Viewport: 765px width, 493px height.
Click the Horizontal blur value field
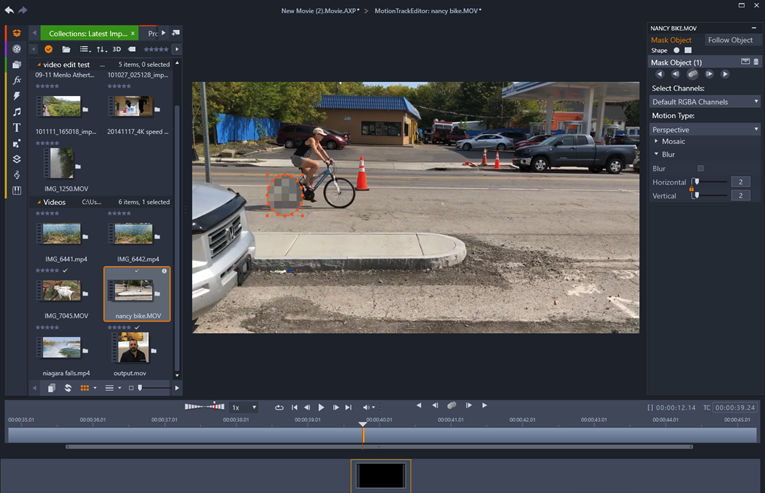[x=741, y=182]
